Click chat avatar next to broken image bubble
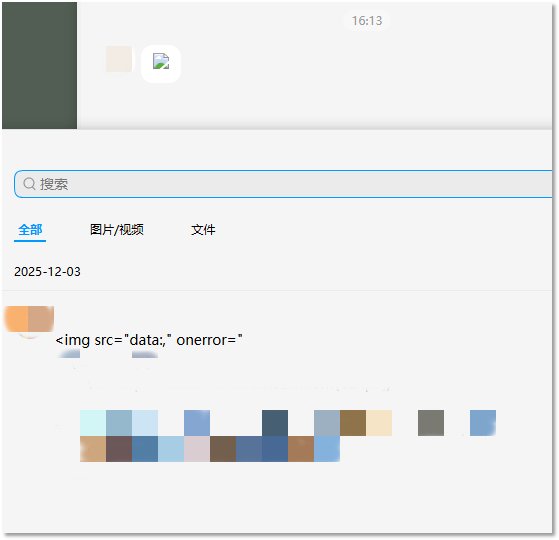Screen dimensions: 559x540 (x=119, y=59)
